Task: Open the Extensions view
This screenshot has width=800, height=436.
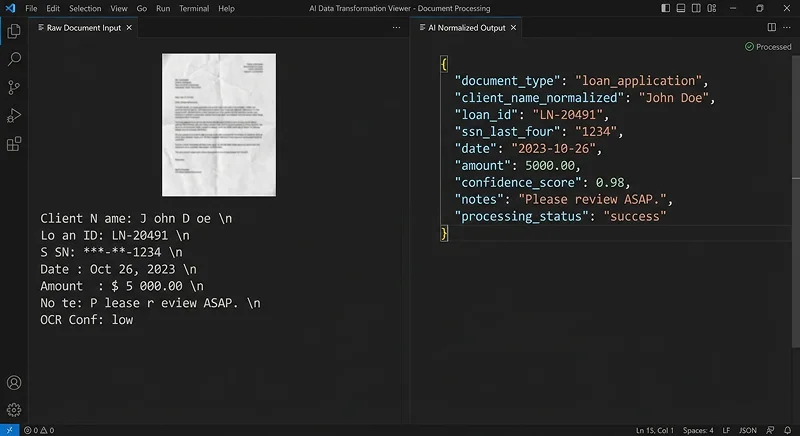Action: click(14, 144)
